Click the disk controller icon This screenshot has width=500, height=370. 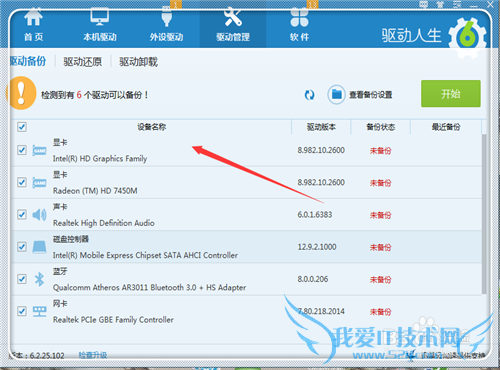pos(39,247)
